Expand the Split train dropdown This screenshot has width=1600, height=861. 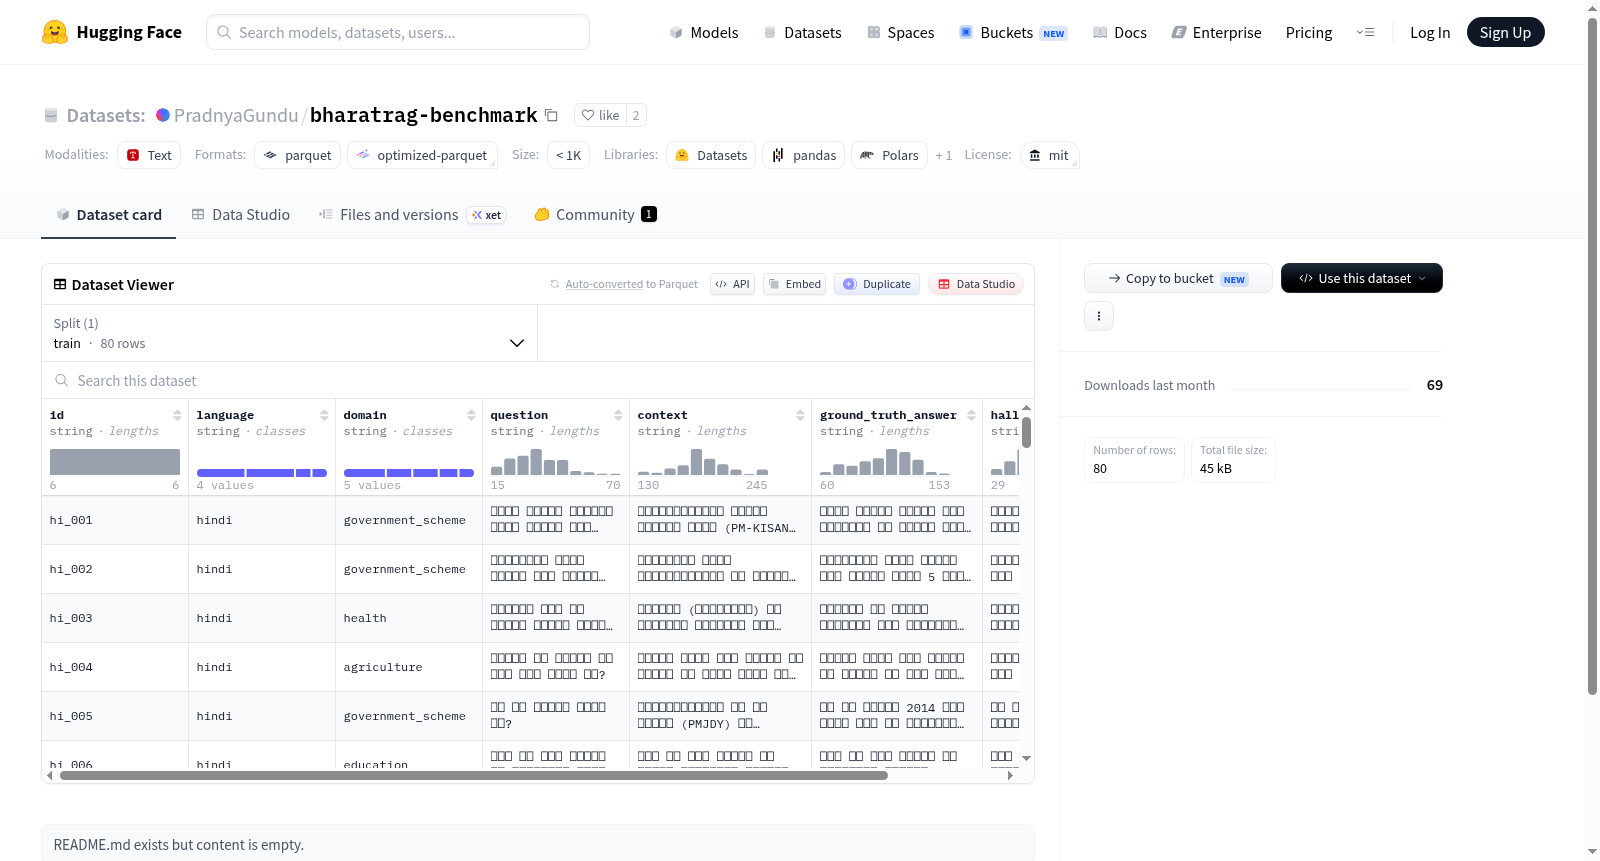(289, 333)
